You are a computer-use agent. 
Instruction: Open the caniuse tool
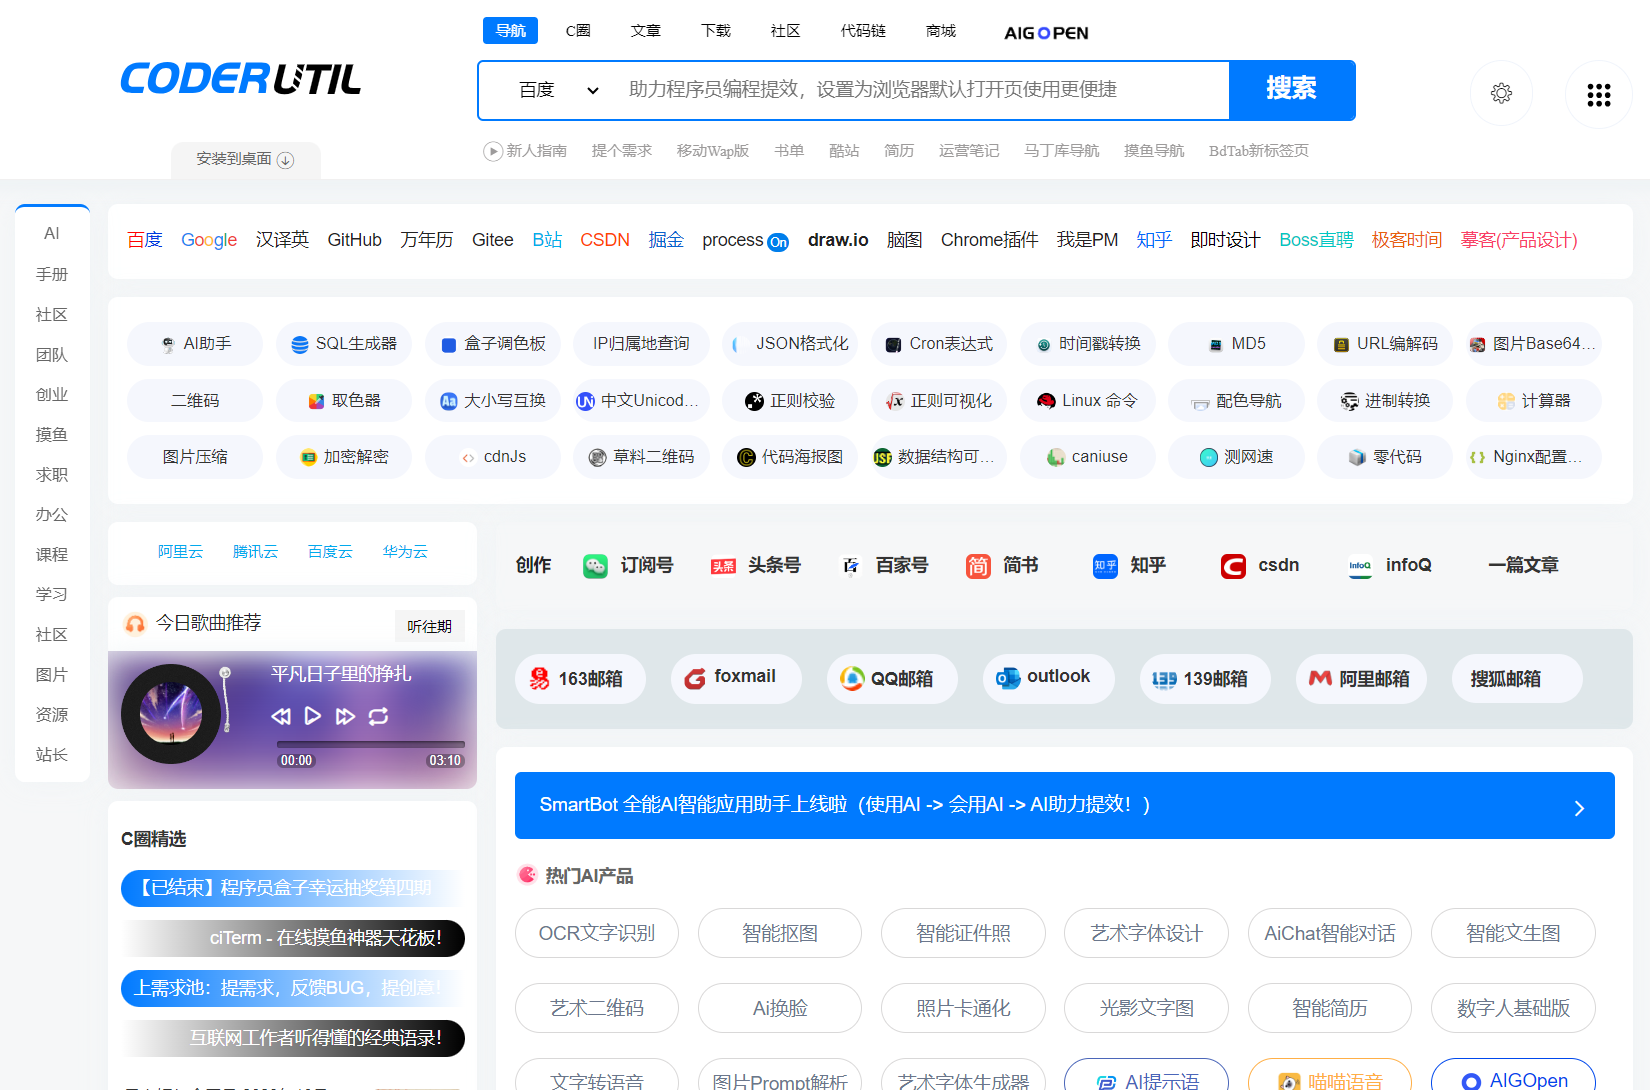point(1088,457)
